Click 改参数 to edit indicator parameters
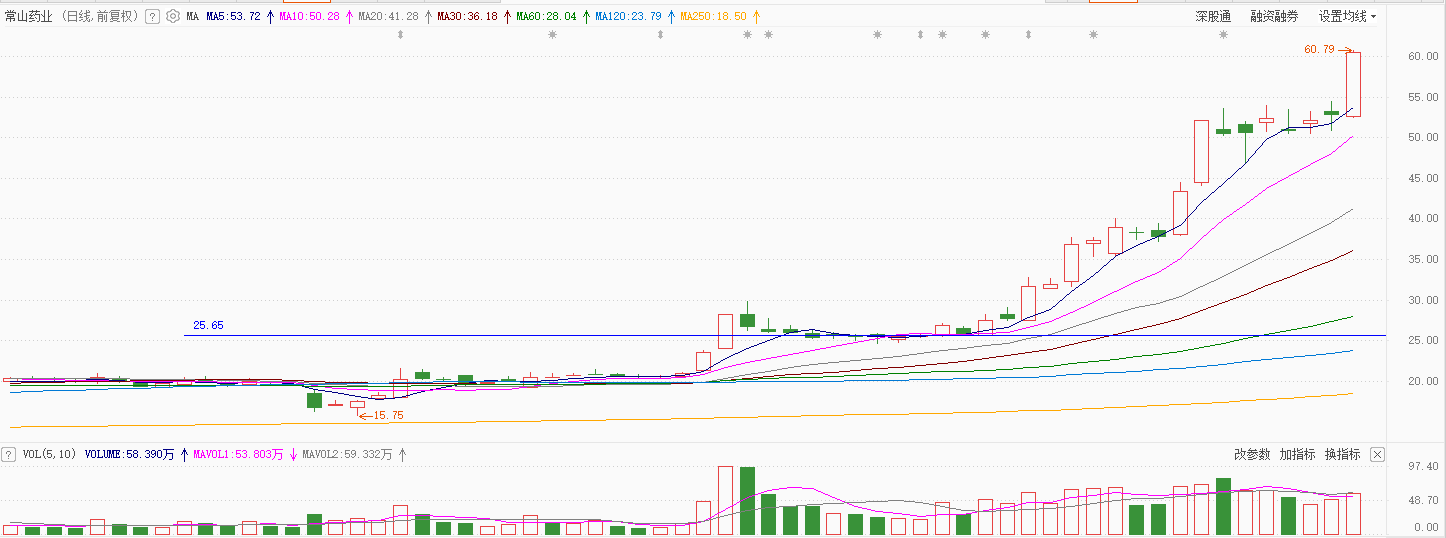This screenshot has height=538, width=1446. [1252, 454]
